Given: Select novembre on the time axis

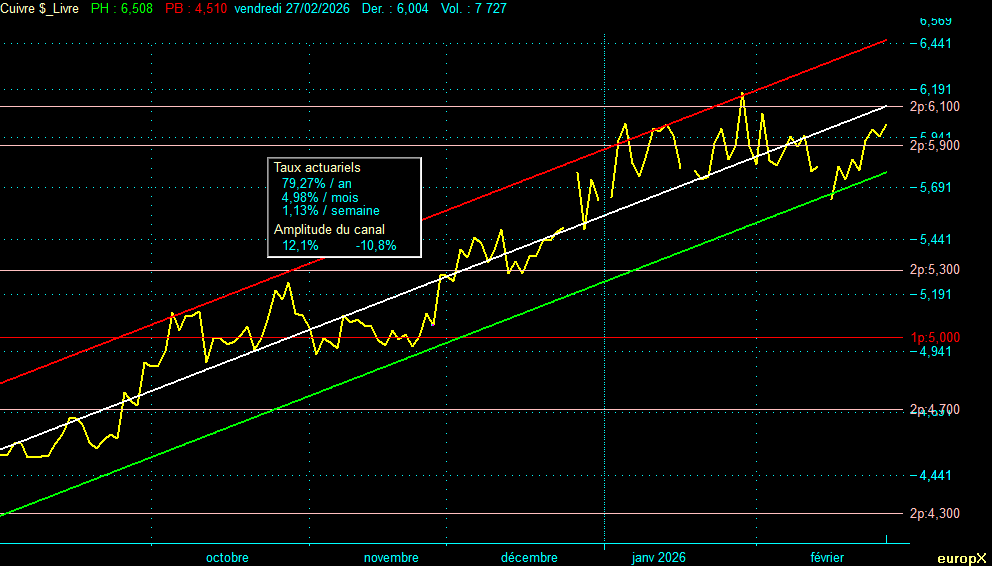Looking at the screenshot, I should 391,557.
